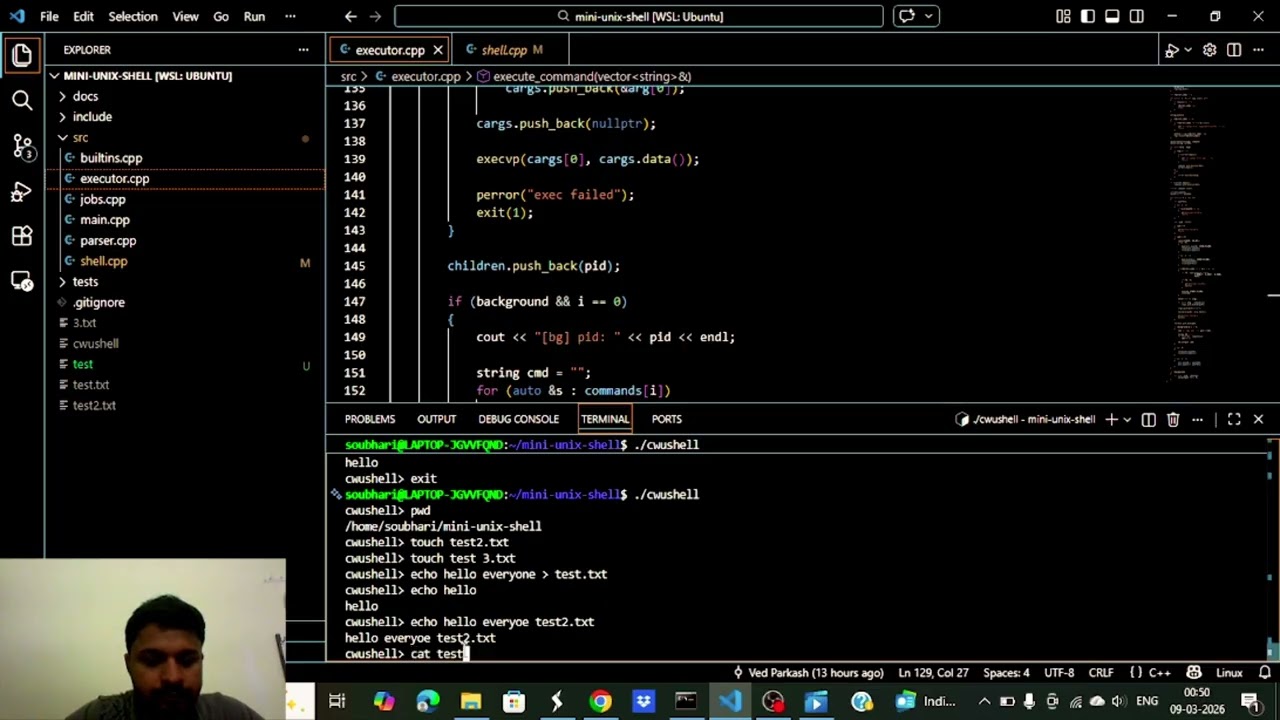Switch to the OUTPUT panel tab
Image resolution: width=1280 pixels, height=720 pixels.
coord(436,419)
